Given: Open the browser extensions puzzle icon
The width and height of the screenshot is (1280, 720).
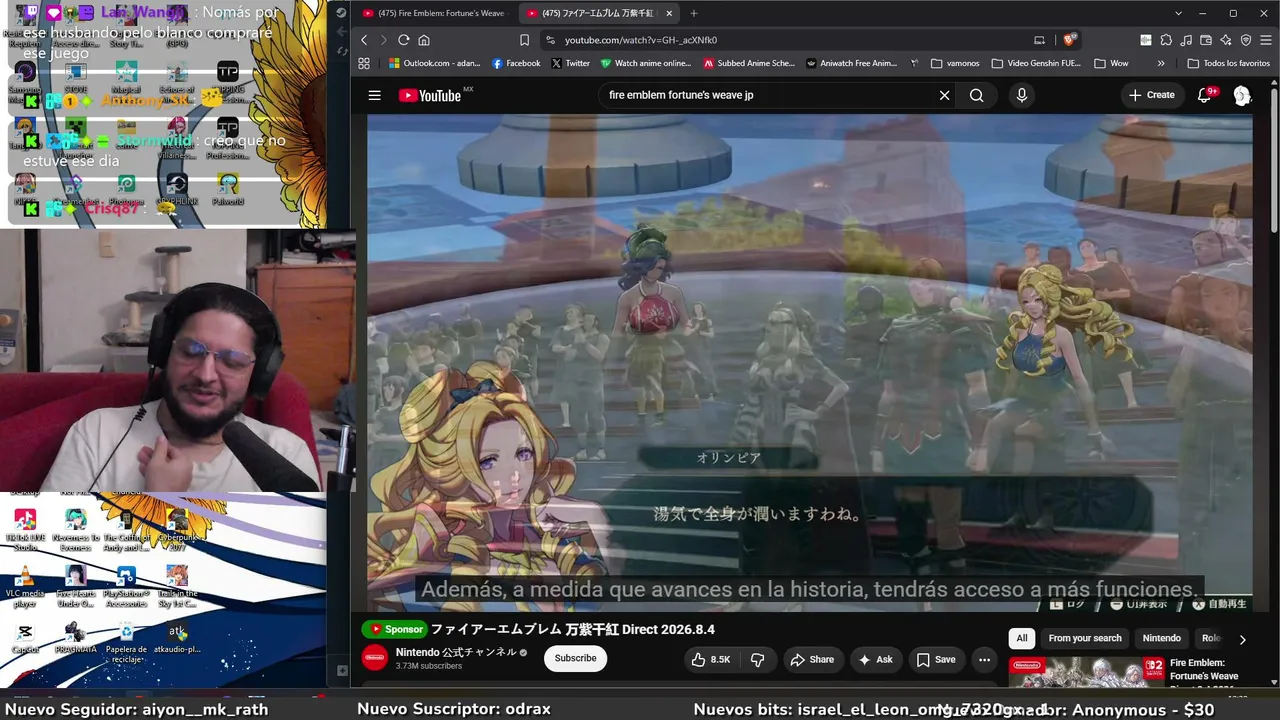Looking at the screenshot, I should point(1166,40).
